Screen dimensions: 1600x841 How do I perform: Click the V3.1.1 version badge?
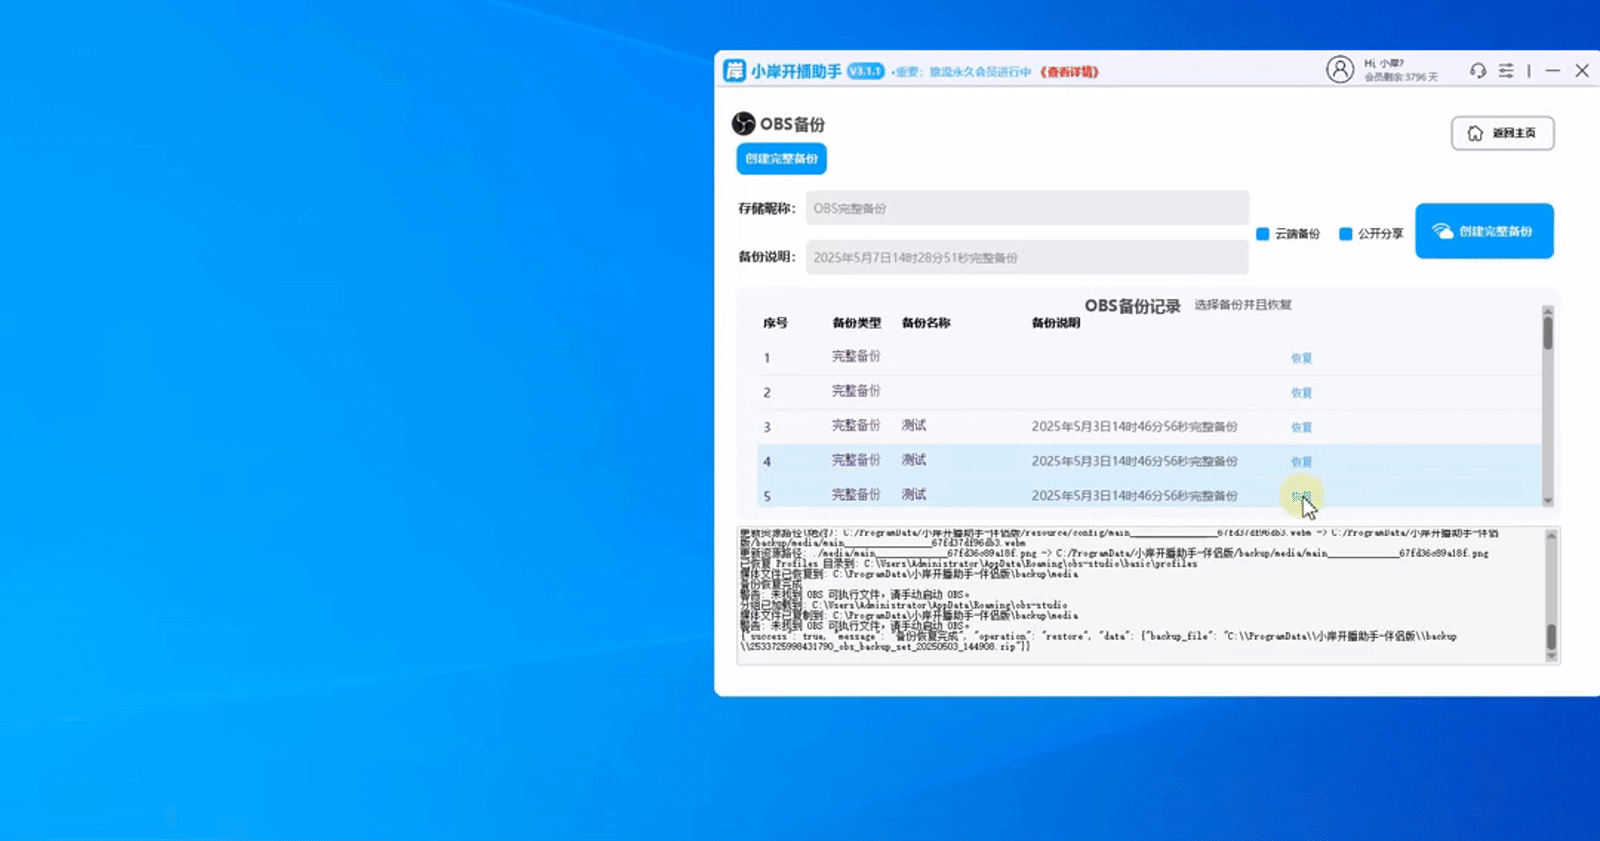[865, 71]
